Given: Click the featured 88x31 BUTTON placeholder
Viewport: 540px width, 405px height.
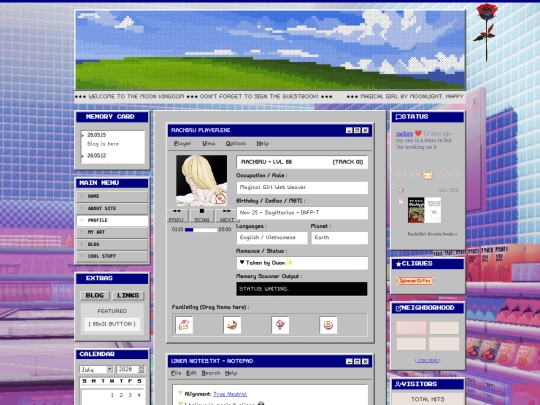Looking at the screenshot, I should coord(112,324).
